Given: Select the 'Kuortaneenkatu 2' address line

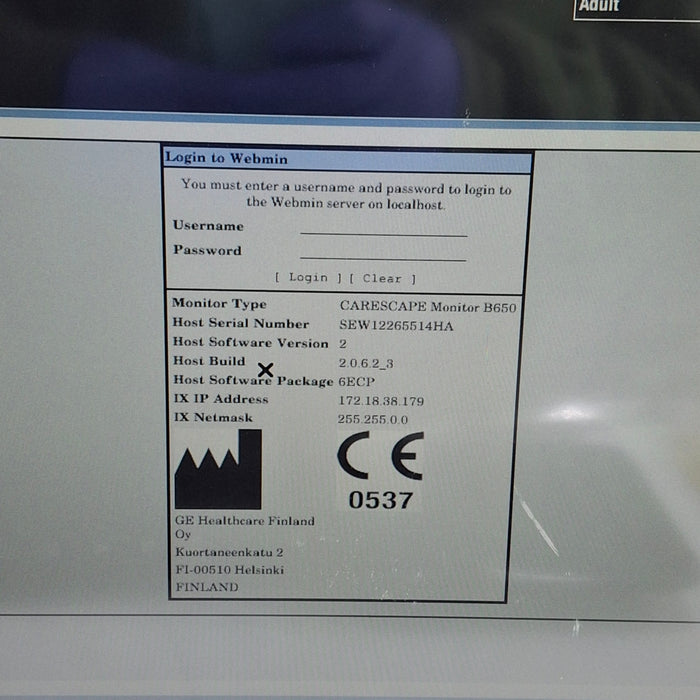Looking at the screenshot, I should click(229, 552).
